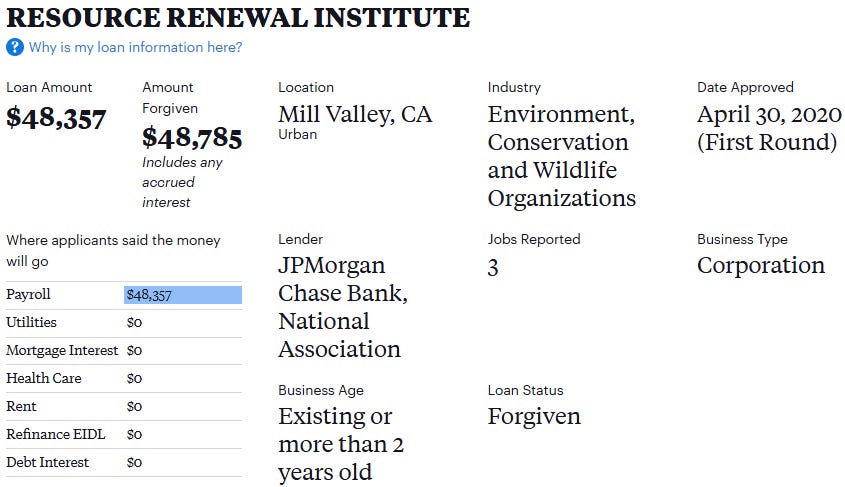Click the blue question mark help icon
Image resolution: width=845 pixels, height=487 pixels.
point(15,47)
